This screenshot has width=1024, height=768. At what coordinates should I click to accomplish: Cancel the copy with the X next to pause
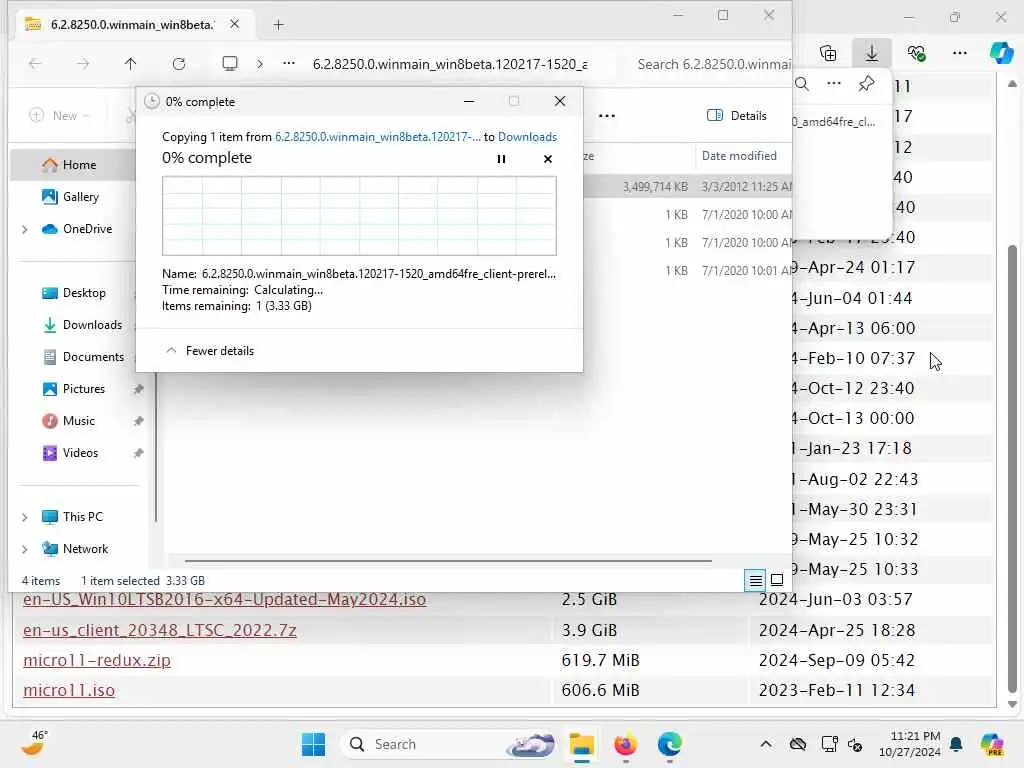(x=548, y=159)
